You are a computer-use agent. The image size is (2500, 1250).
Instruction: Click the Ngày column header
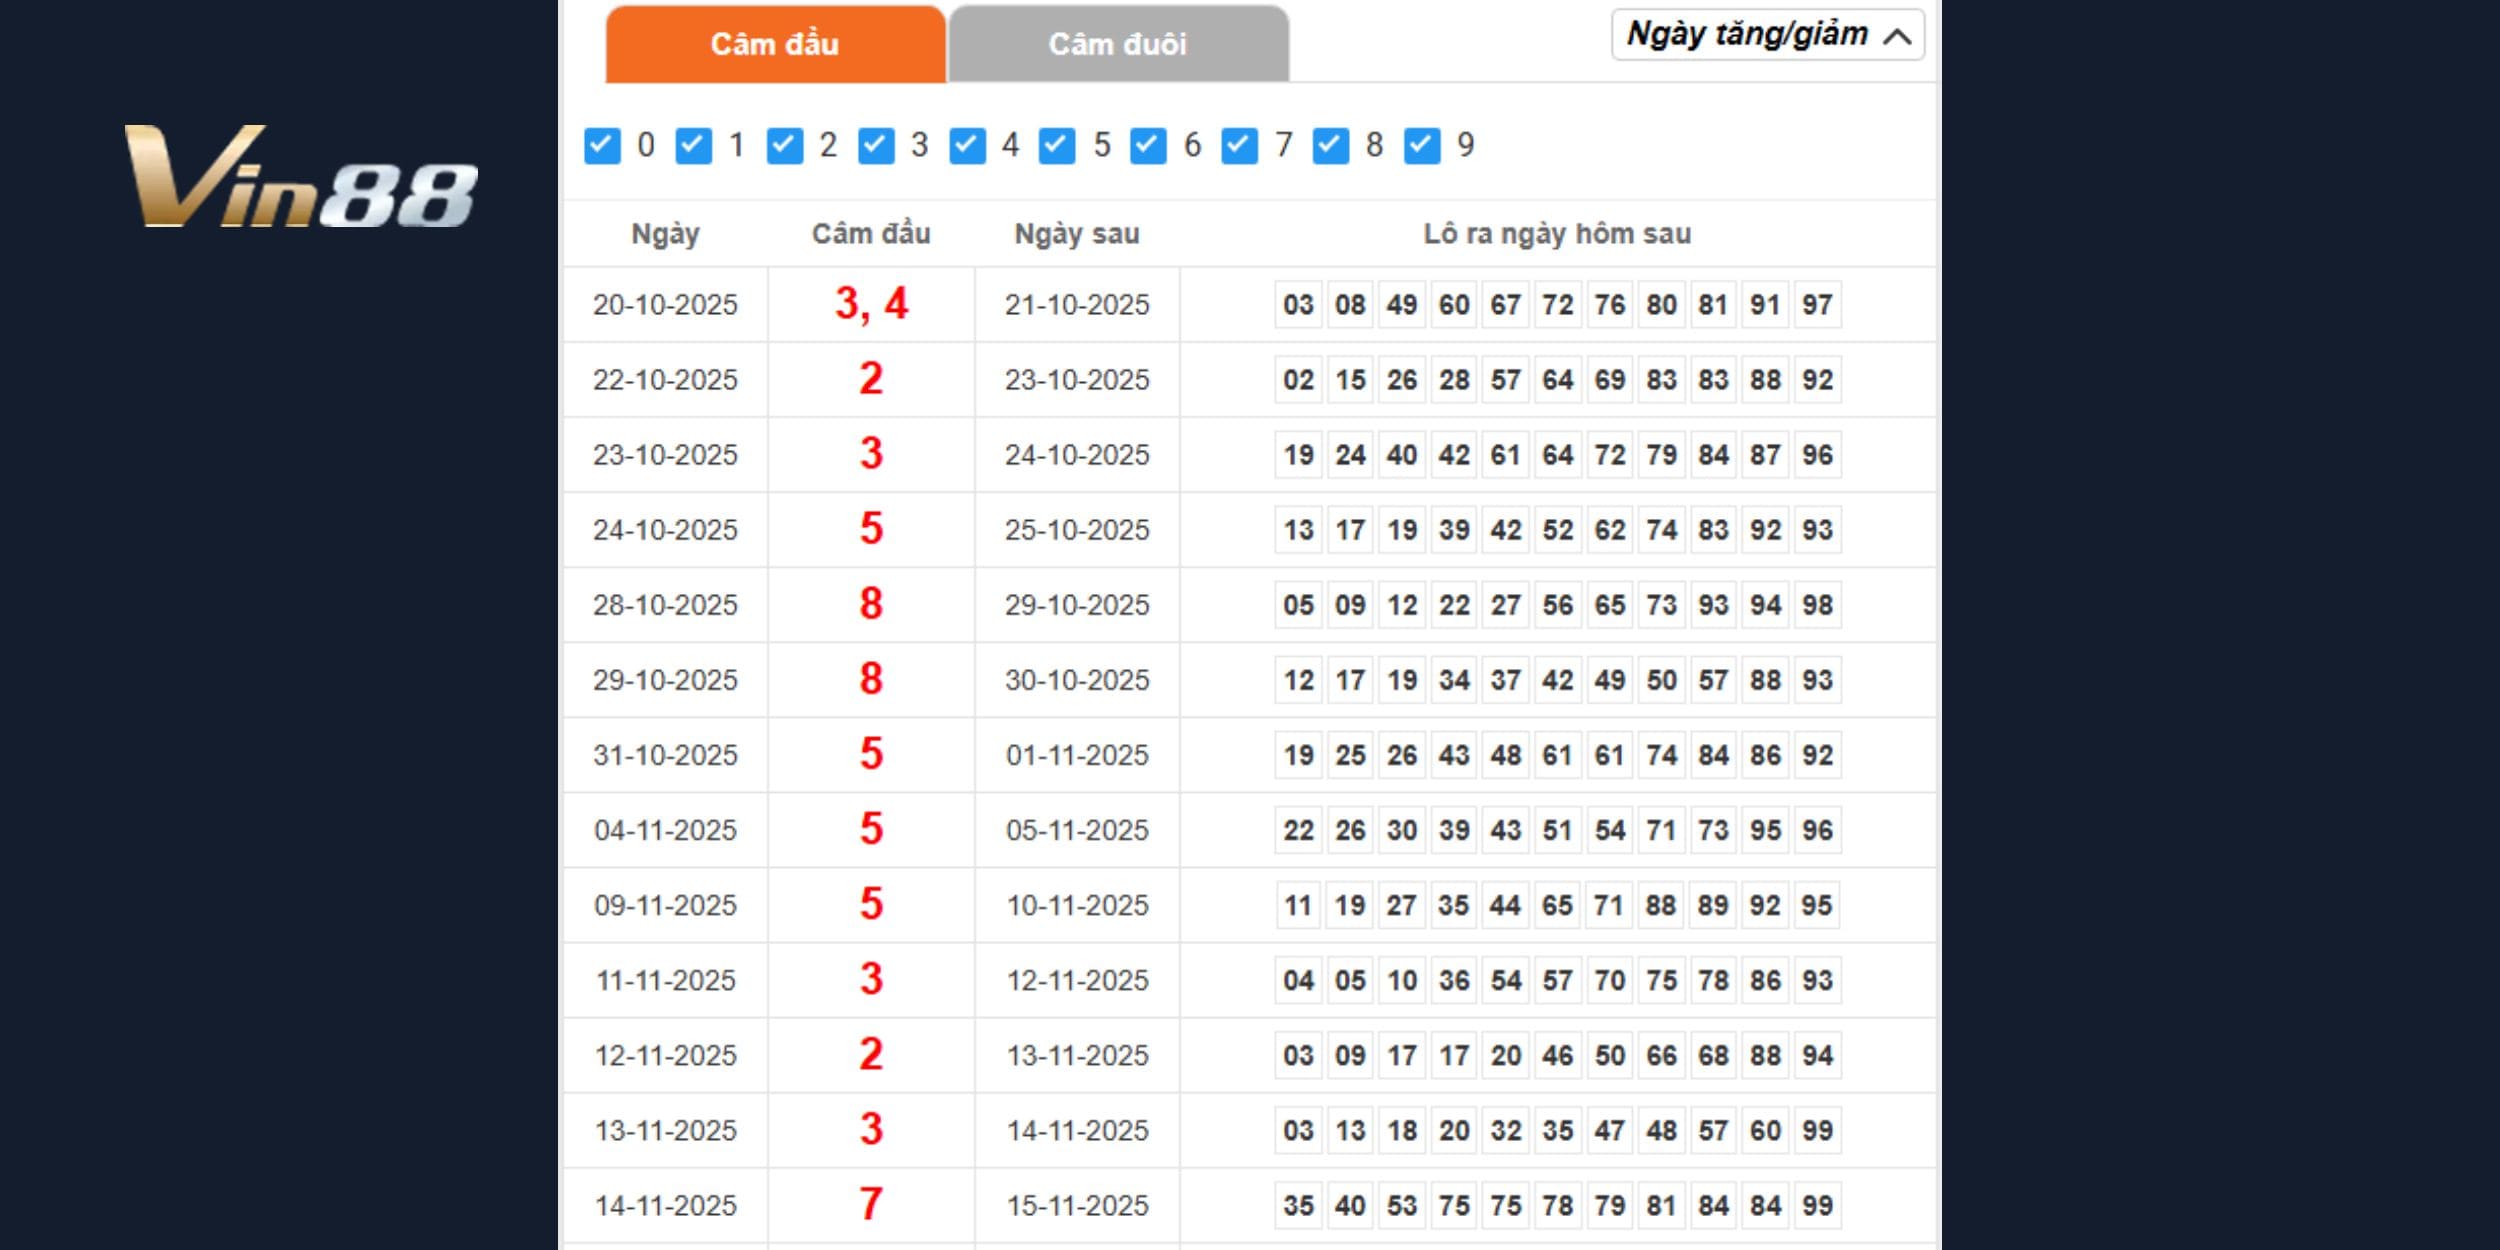[665, 234]
